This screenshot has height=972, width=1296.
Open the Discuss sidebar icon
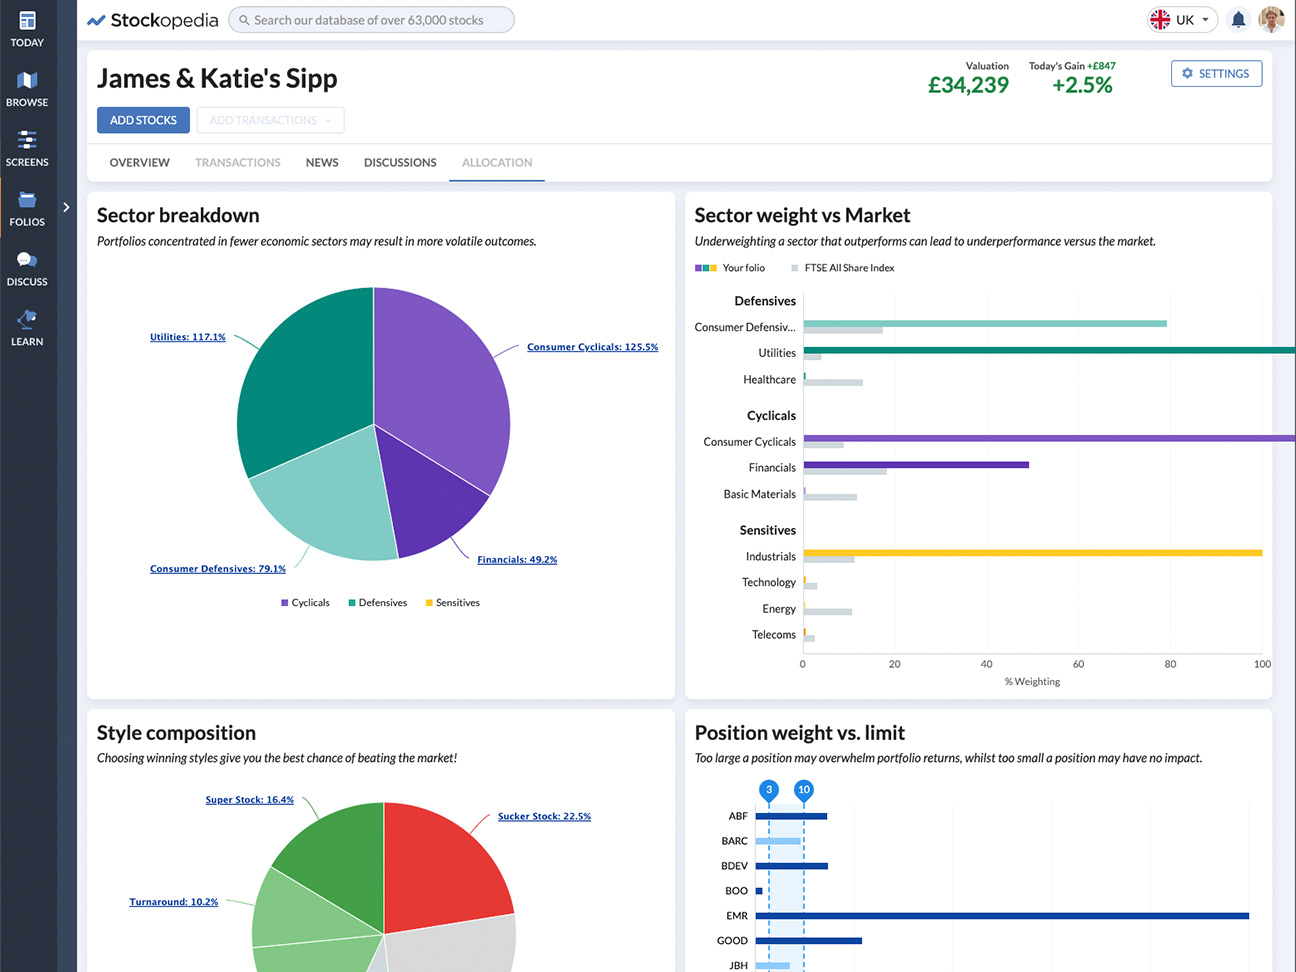click(27, 269)
